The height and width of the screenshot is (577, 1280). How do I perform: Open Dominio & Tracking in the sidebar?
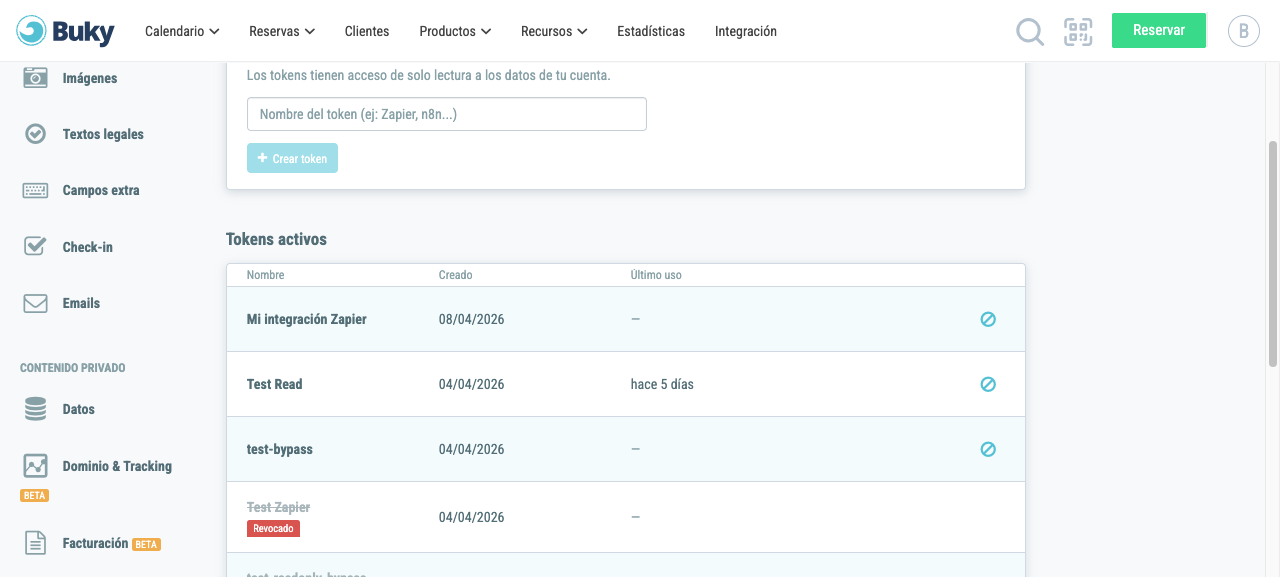coord(117,466)
